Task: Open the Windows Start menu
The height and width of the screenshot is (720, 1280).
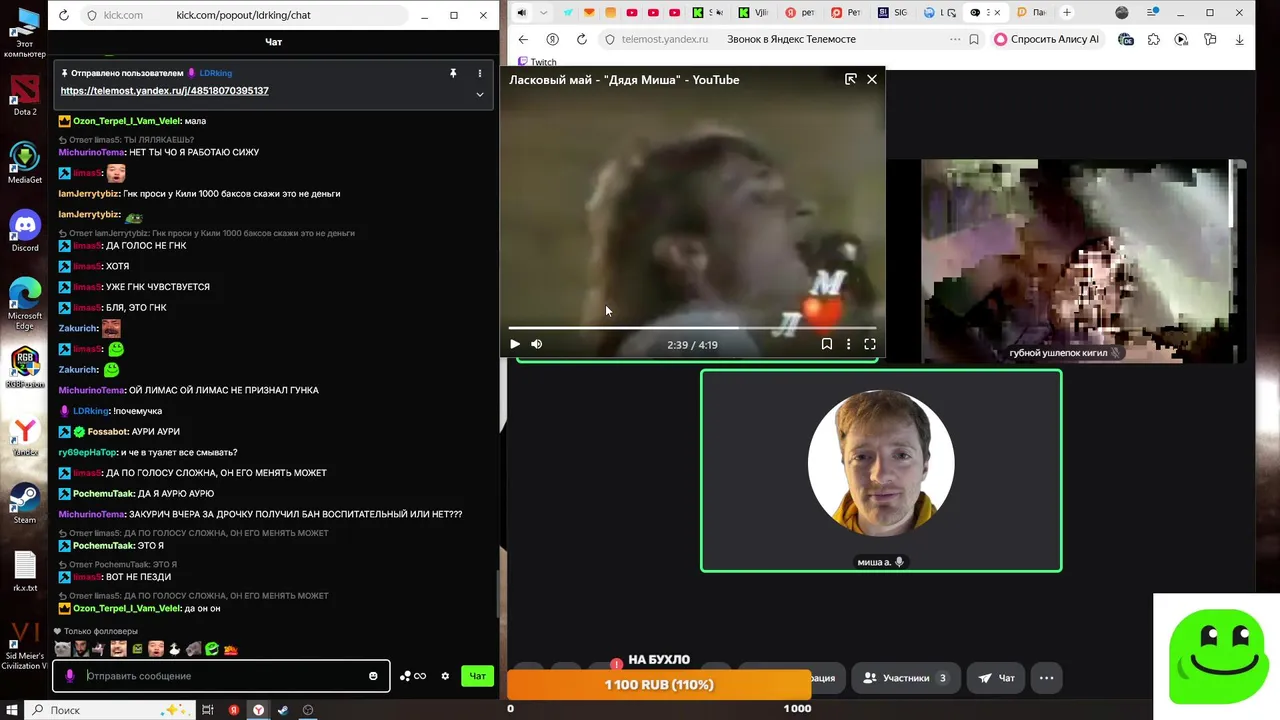Action: click(x=11, y=710)
